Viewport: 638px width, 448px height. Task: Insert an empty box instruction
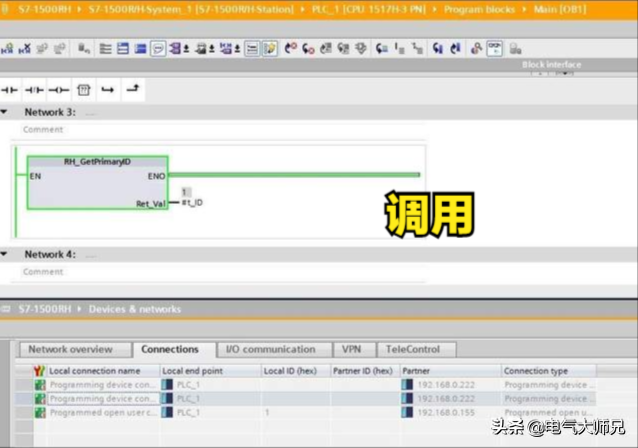coord(84,90)
